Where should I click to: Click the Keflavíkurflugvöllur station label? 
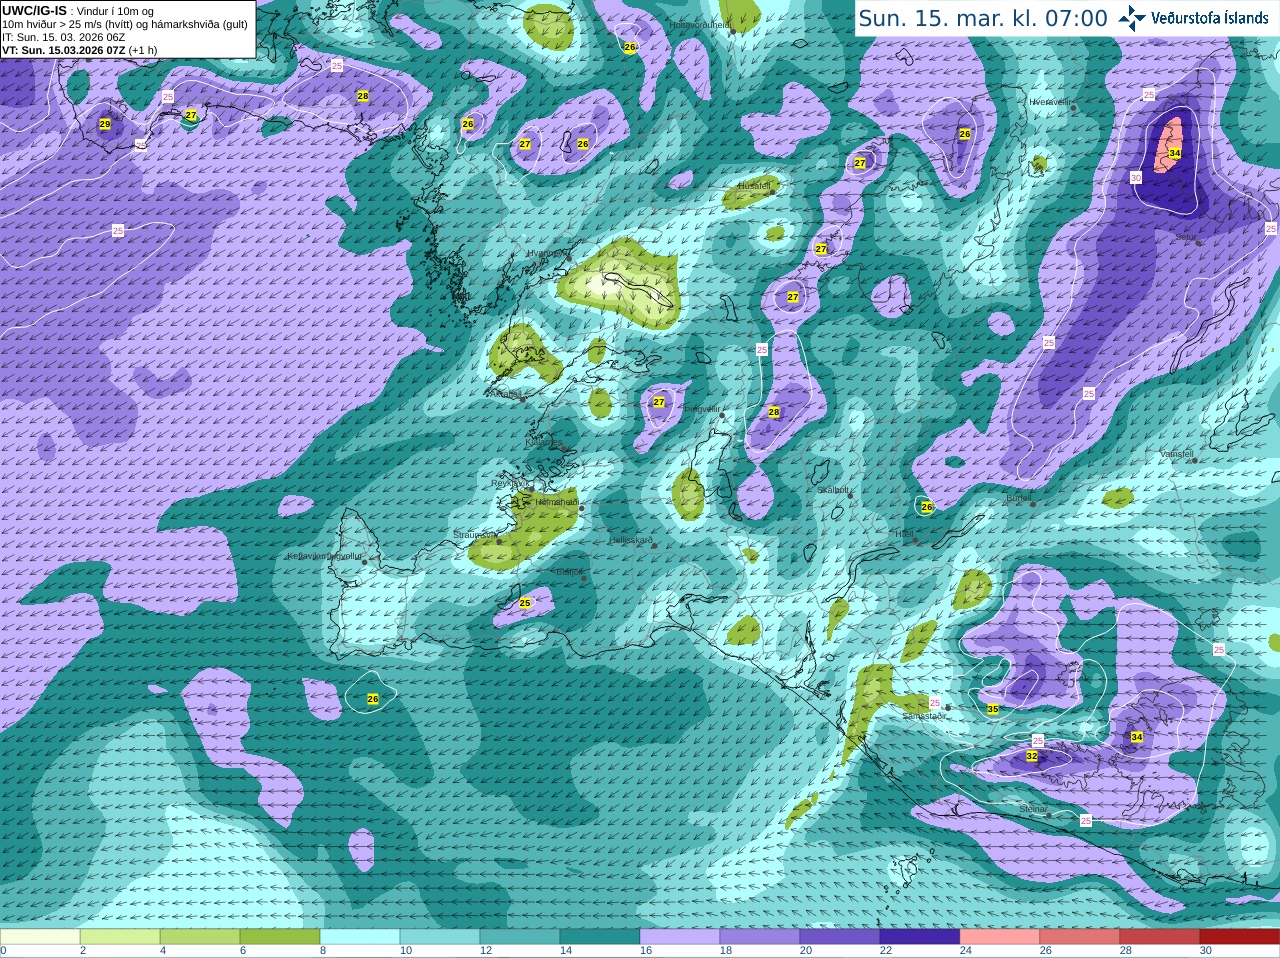[x=324, y=556]
